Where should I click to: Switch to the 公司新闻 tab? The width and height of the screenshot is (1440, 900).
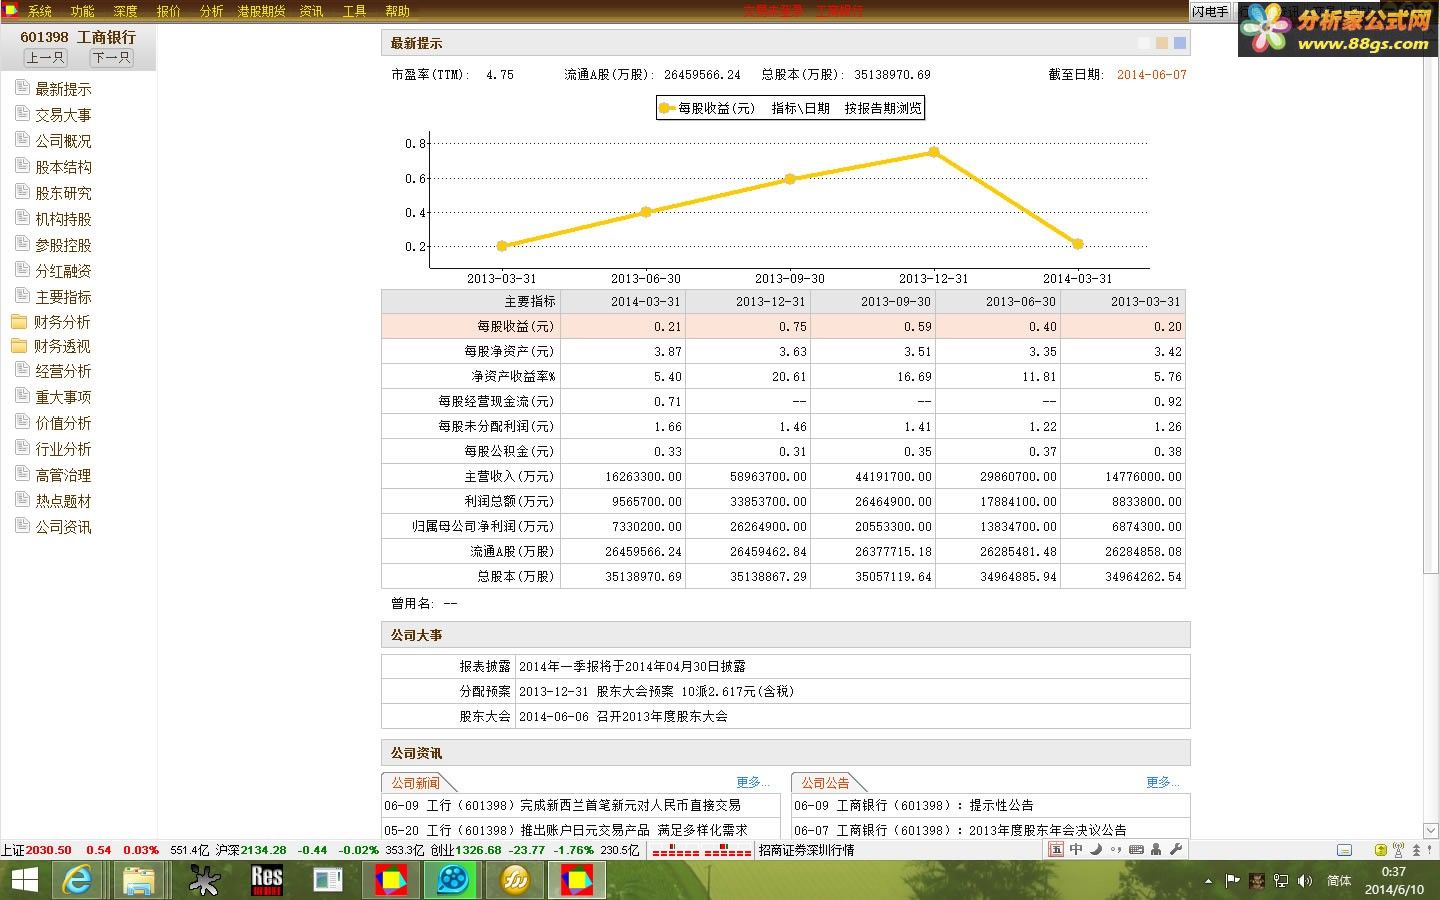pos(416,783)
